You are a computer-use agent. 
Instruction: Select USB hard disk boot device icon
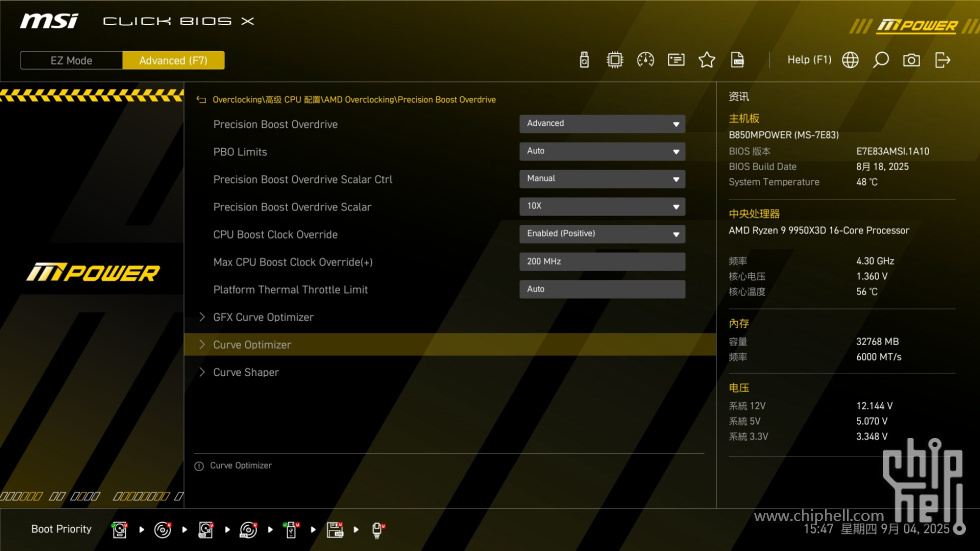pyautogui.click(x=206, y=530)
